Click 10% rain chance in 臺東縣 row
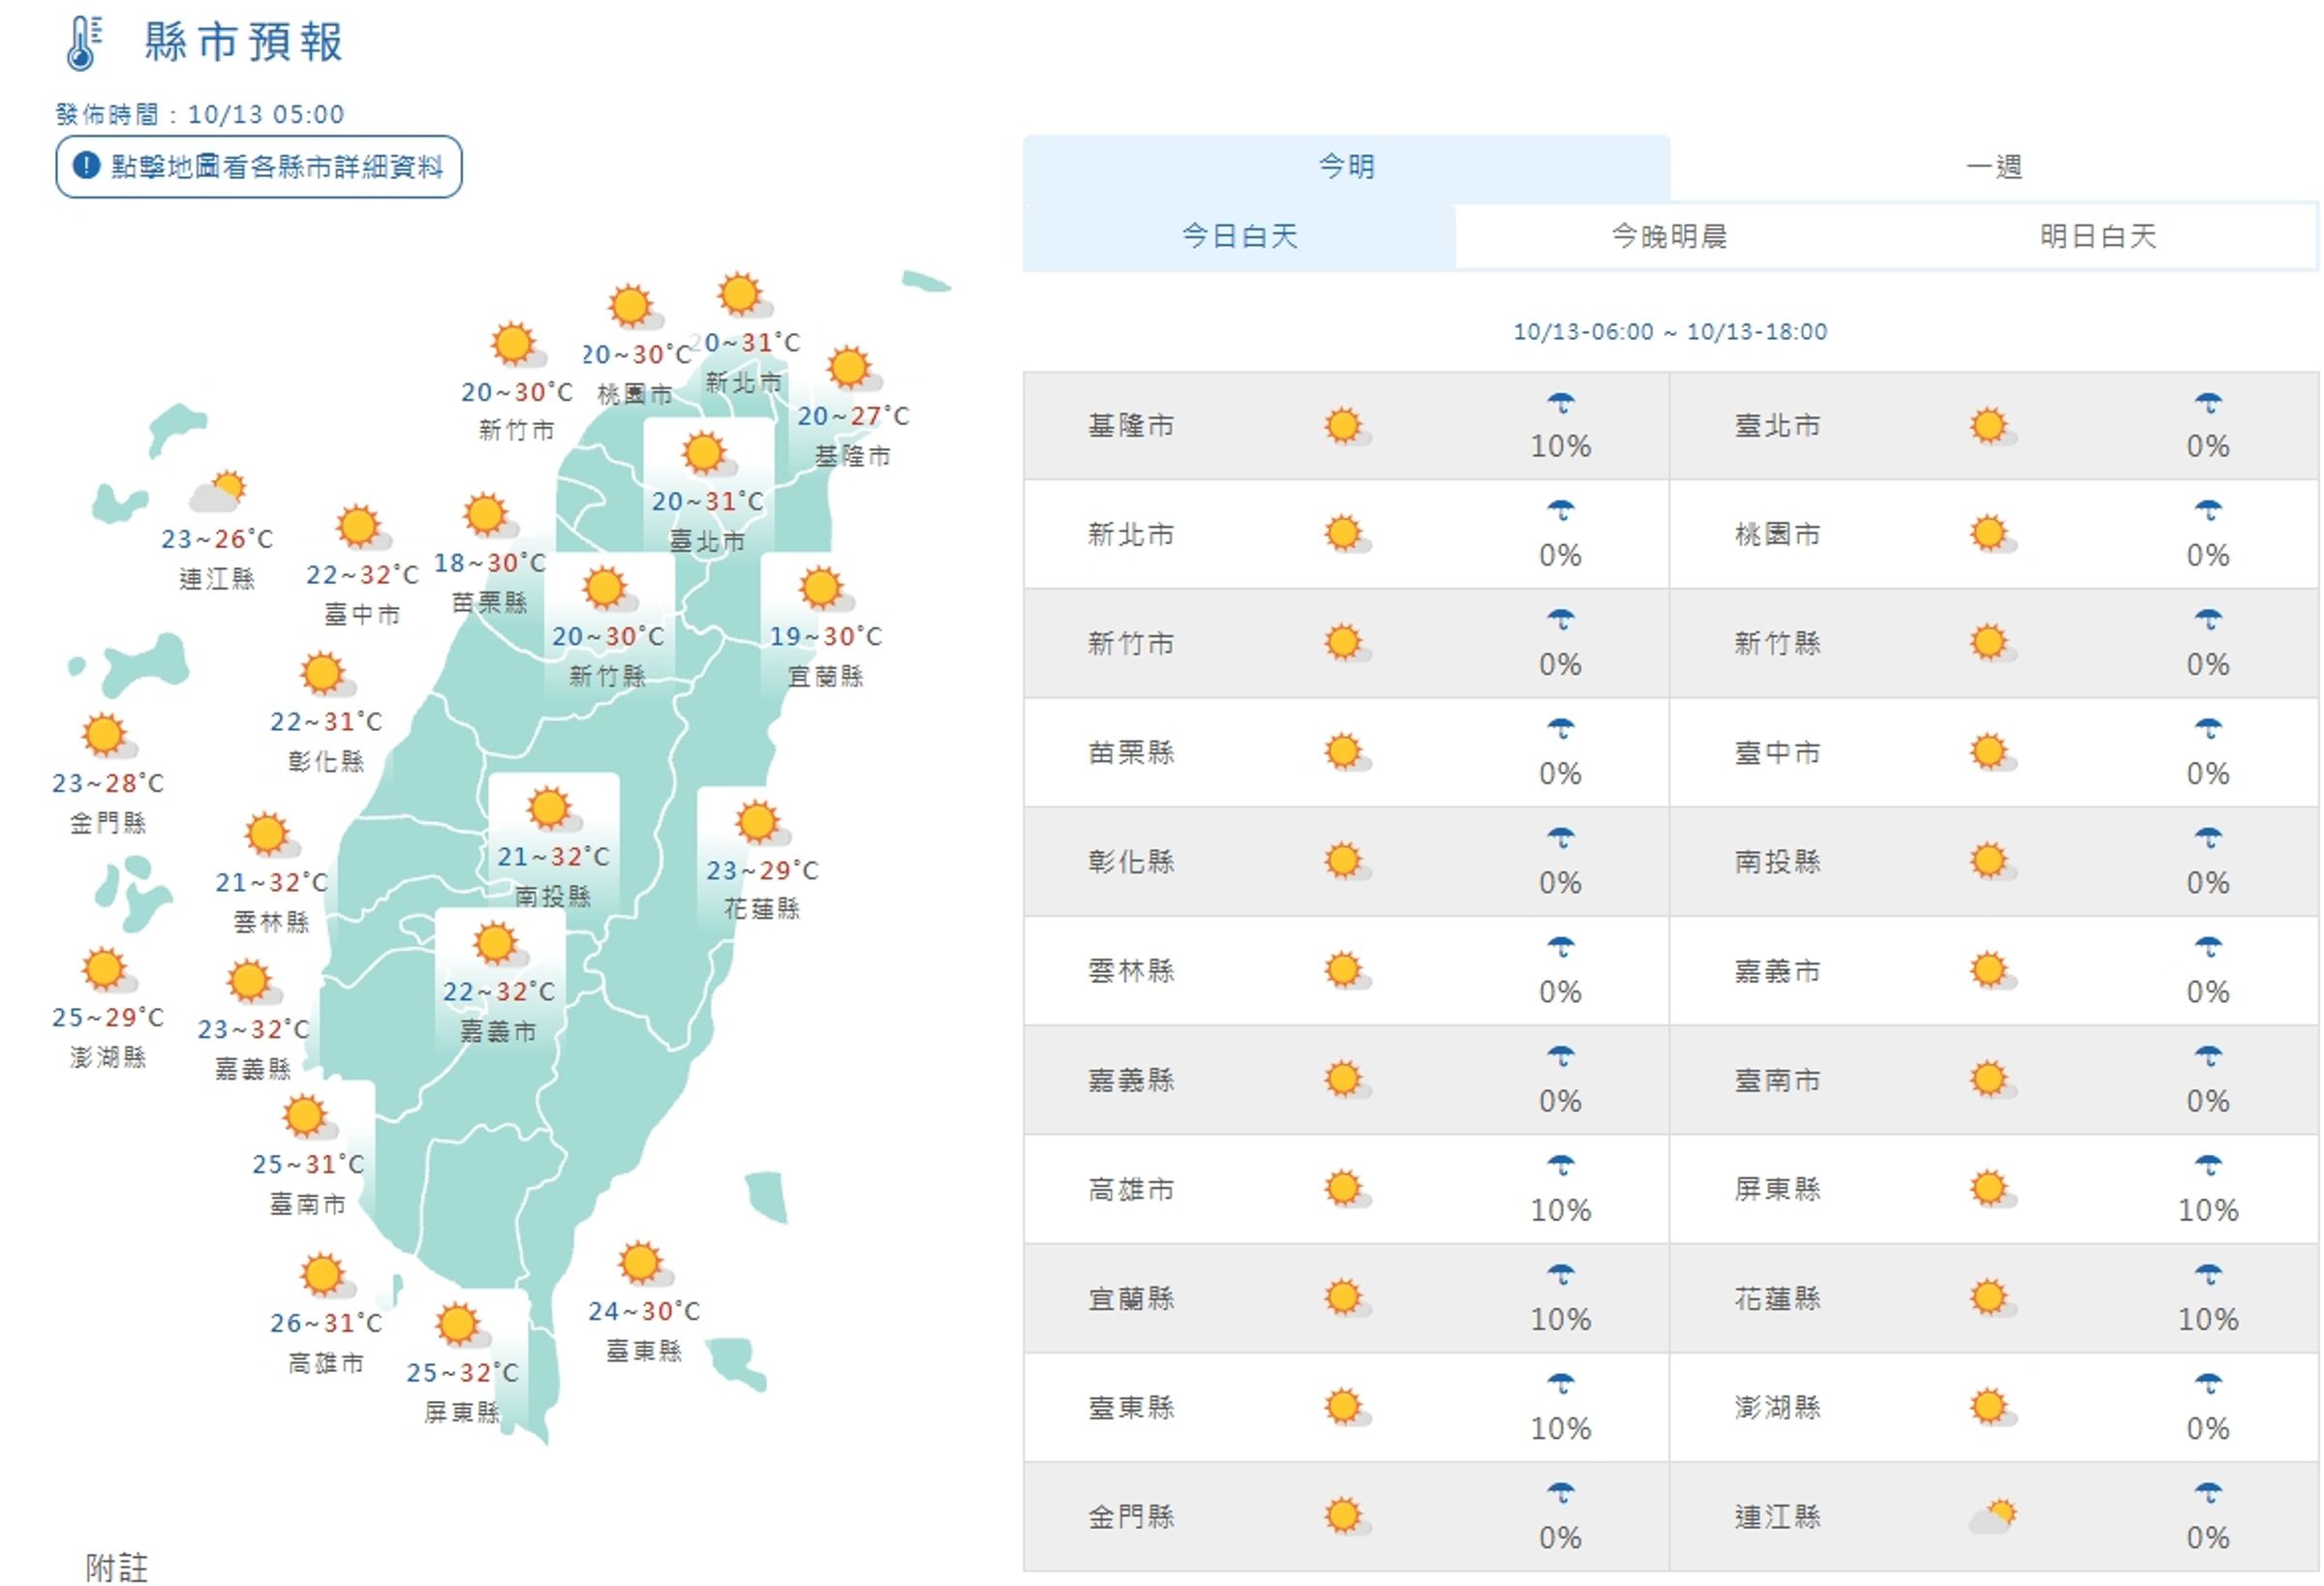Image resolution: width=2324 pixels, height=1586 pixels. tap(1561, 1429)
